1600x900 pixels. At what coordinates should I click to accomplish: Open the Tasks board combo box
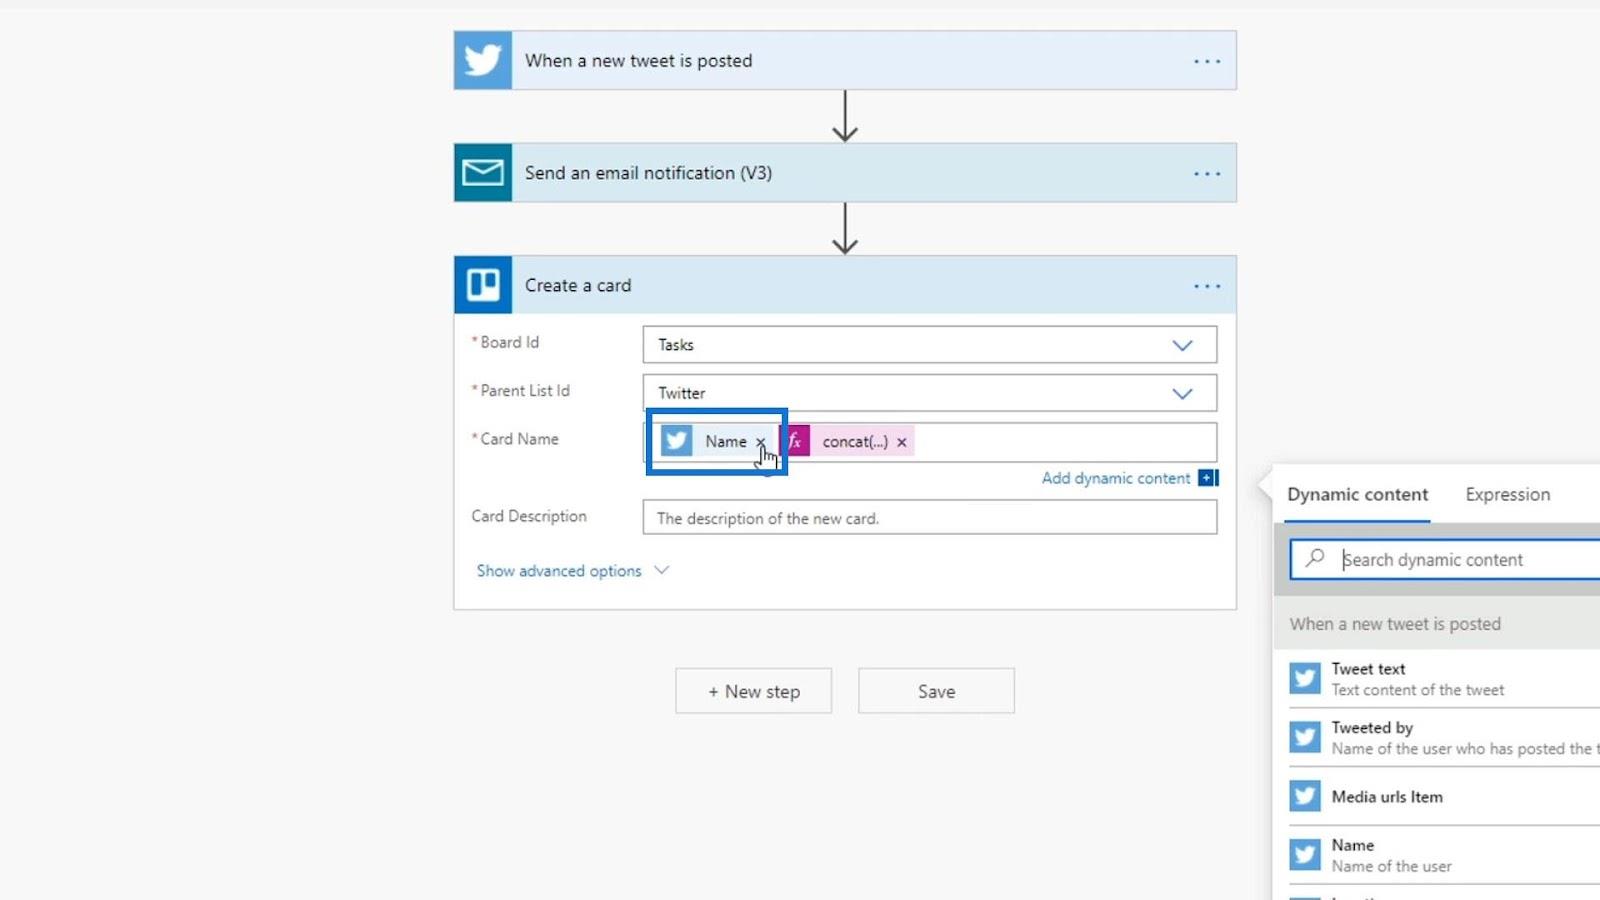[929, 344]
